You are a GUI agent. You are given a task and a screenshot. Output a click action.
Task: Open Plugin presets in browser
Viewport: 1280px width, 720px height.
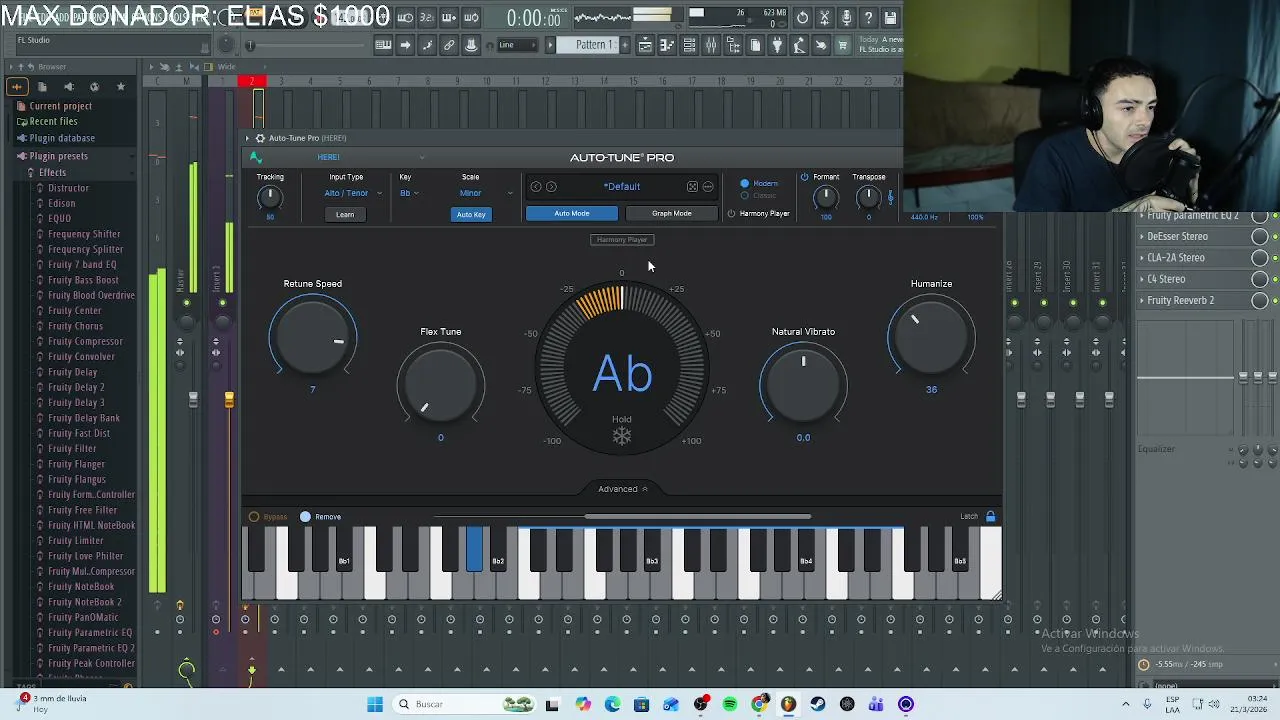58,156
